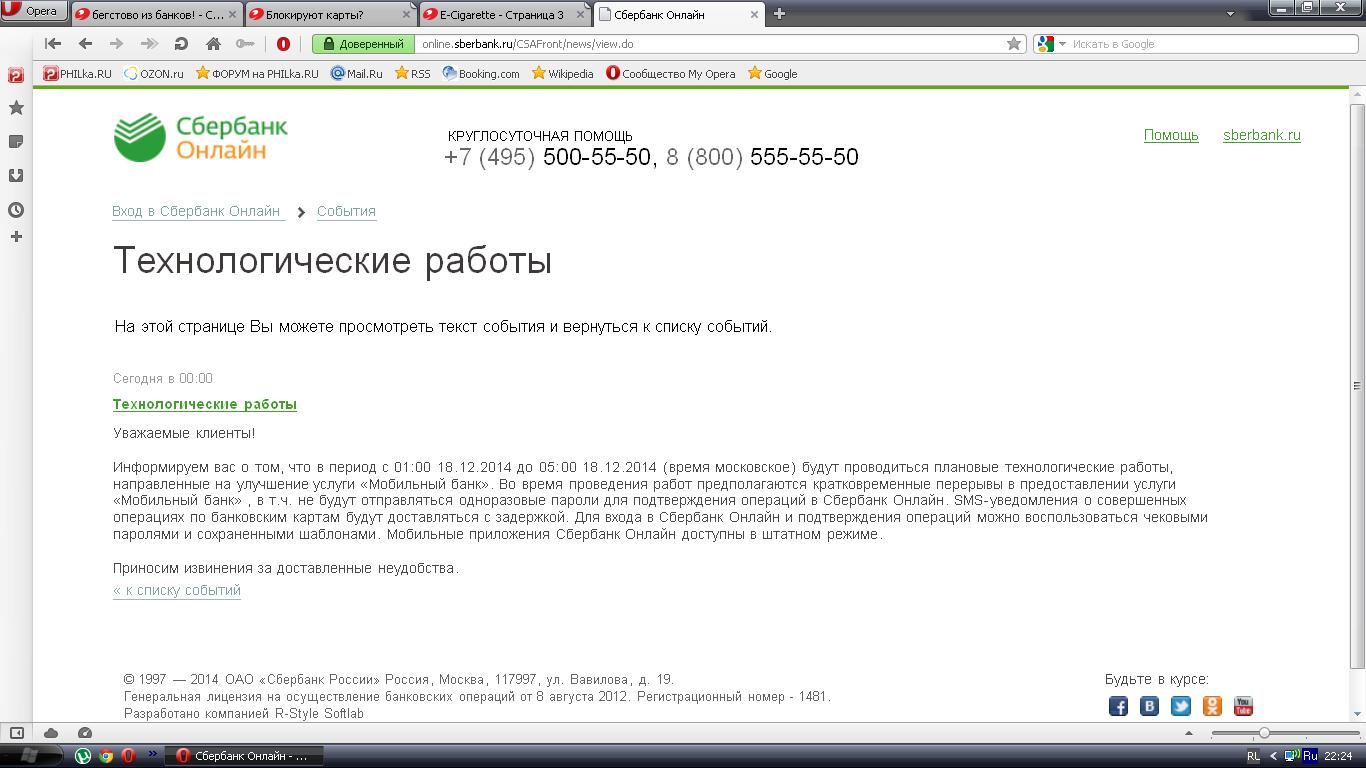Open the 'Доверенный' security badge
The width and height of the screenshot is (1366, 768).
(364, 44)
